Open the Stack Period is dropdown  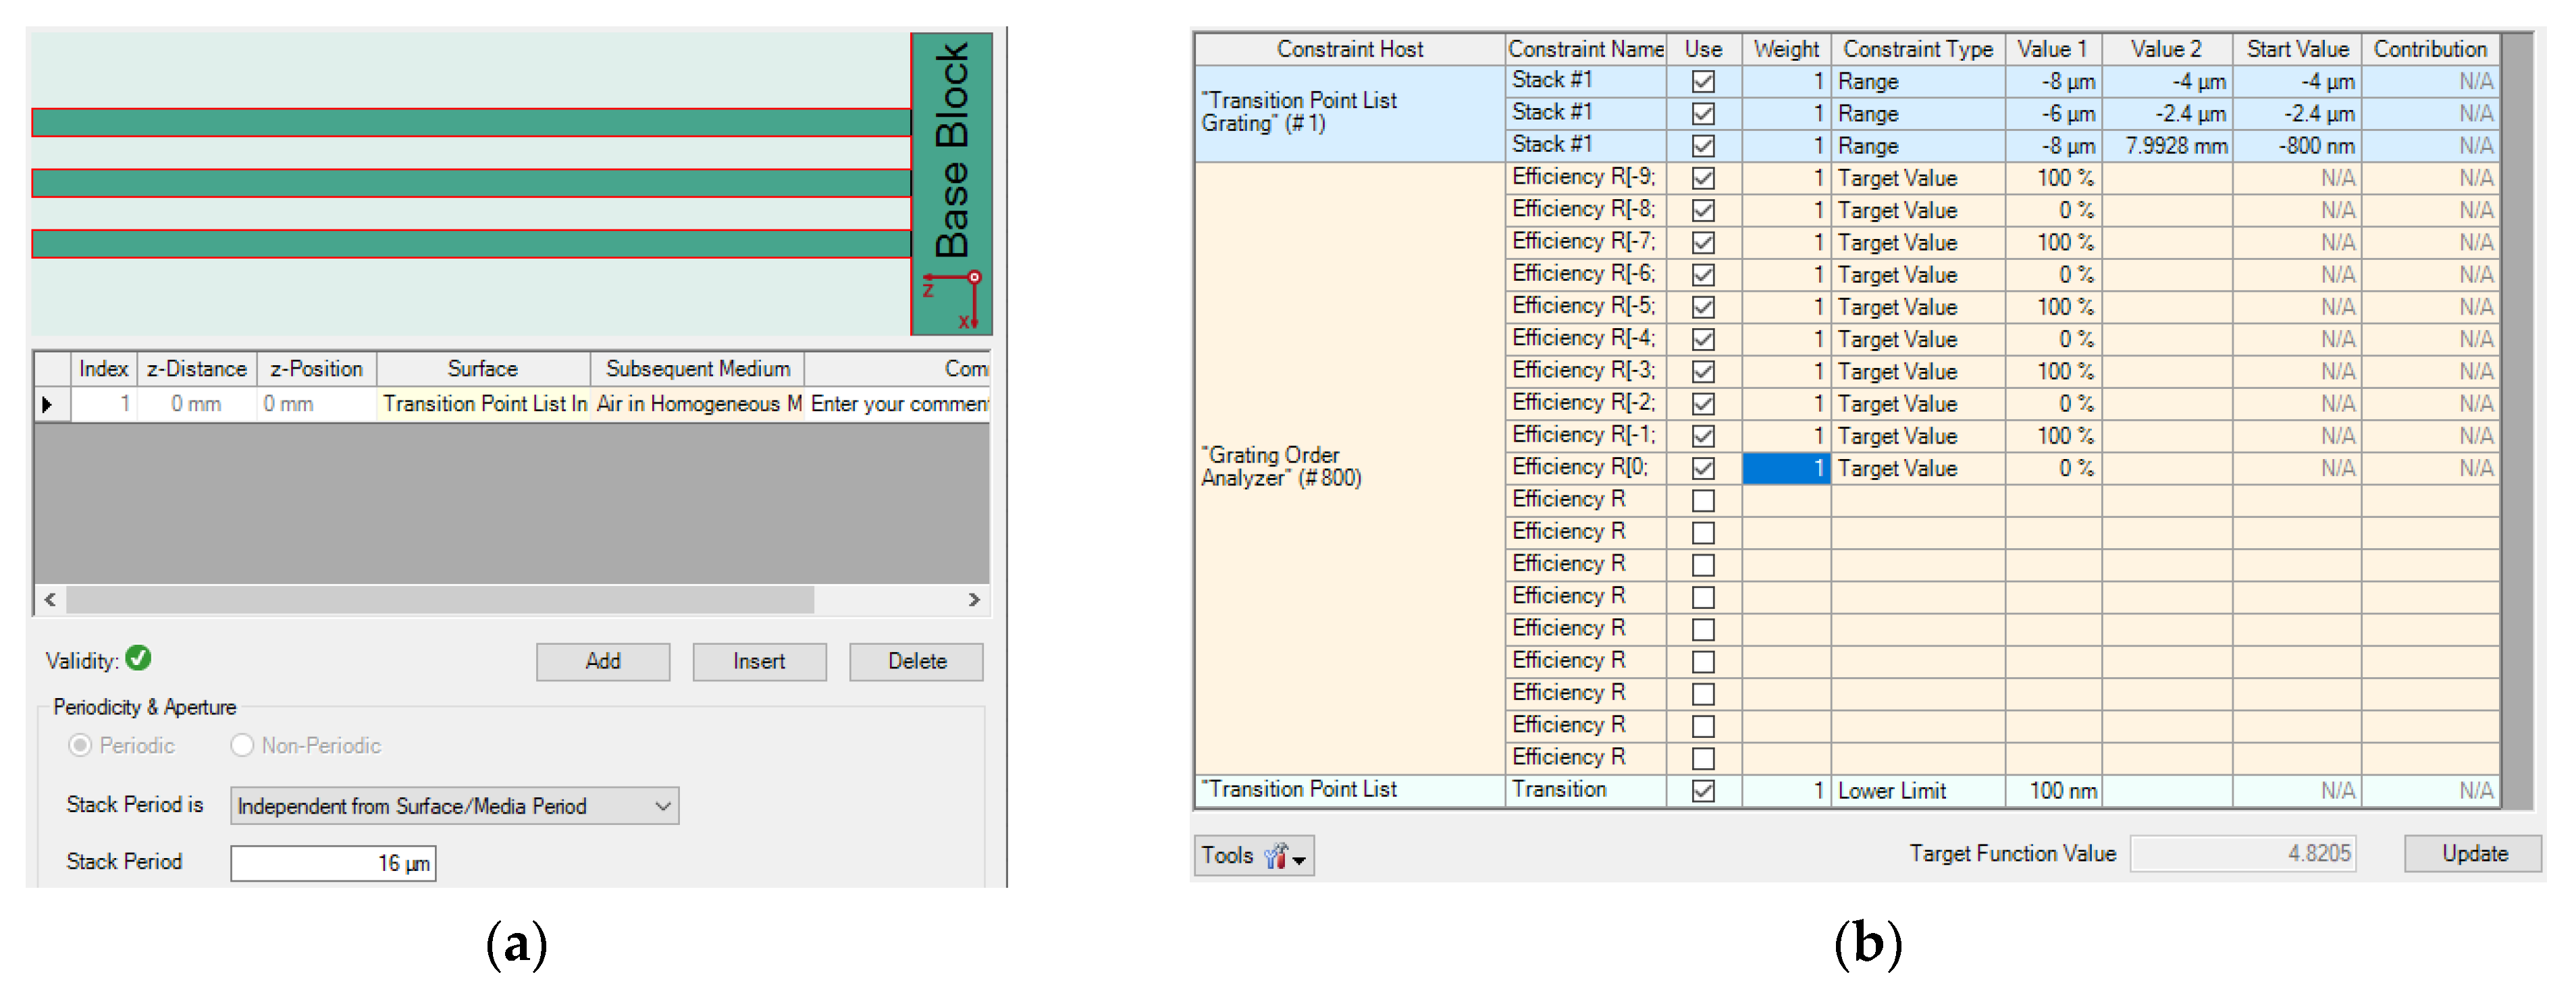point(454,806)
